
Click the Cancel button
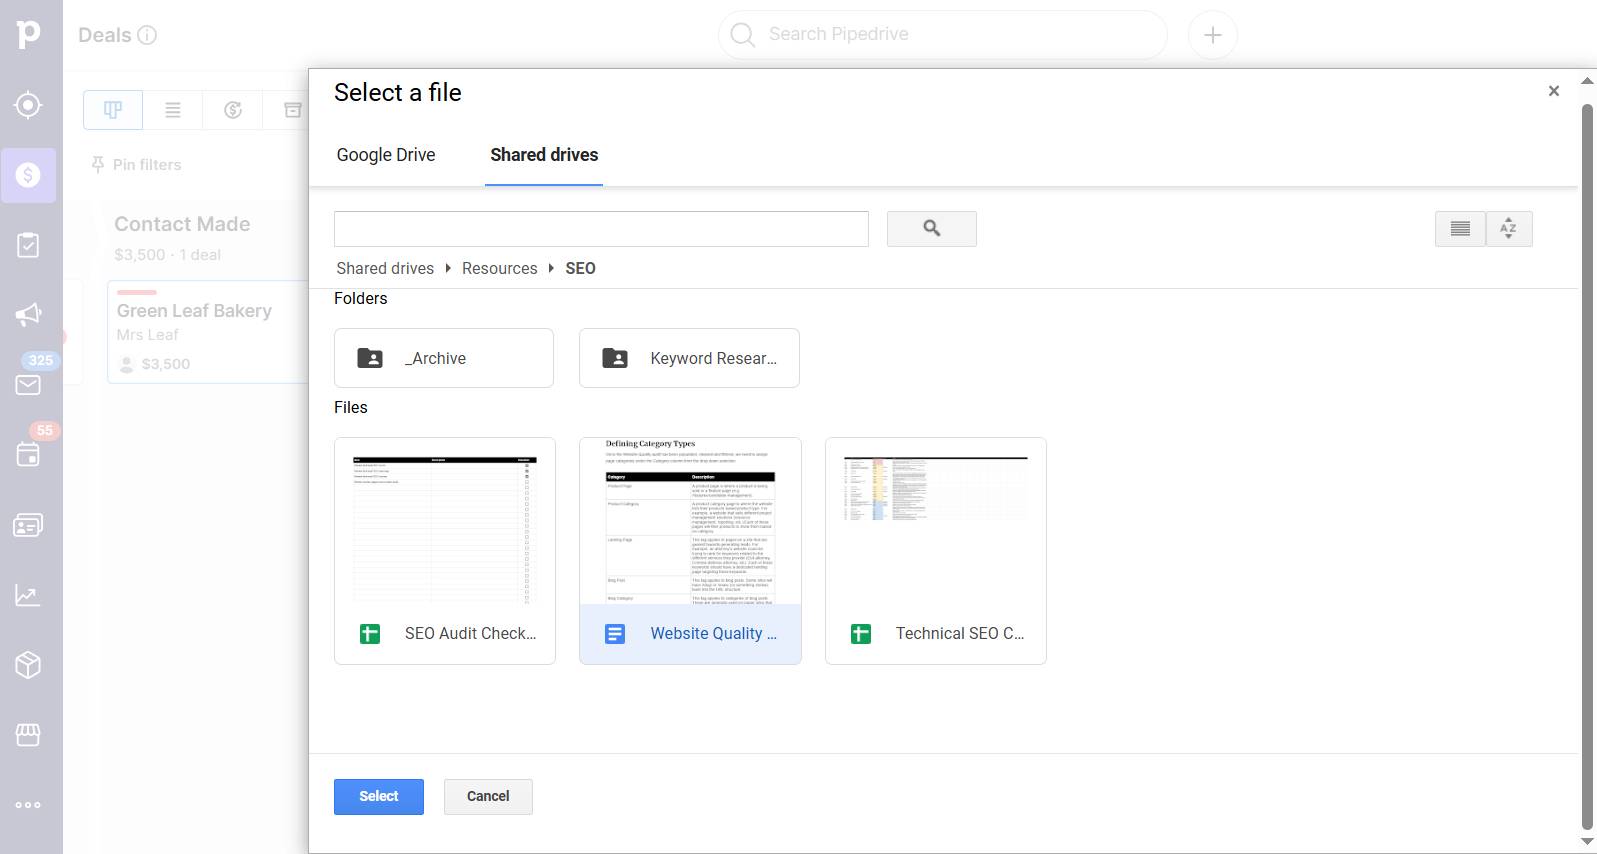click(x=488, y=797)
